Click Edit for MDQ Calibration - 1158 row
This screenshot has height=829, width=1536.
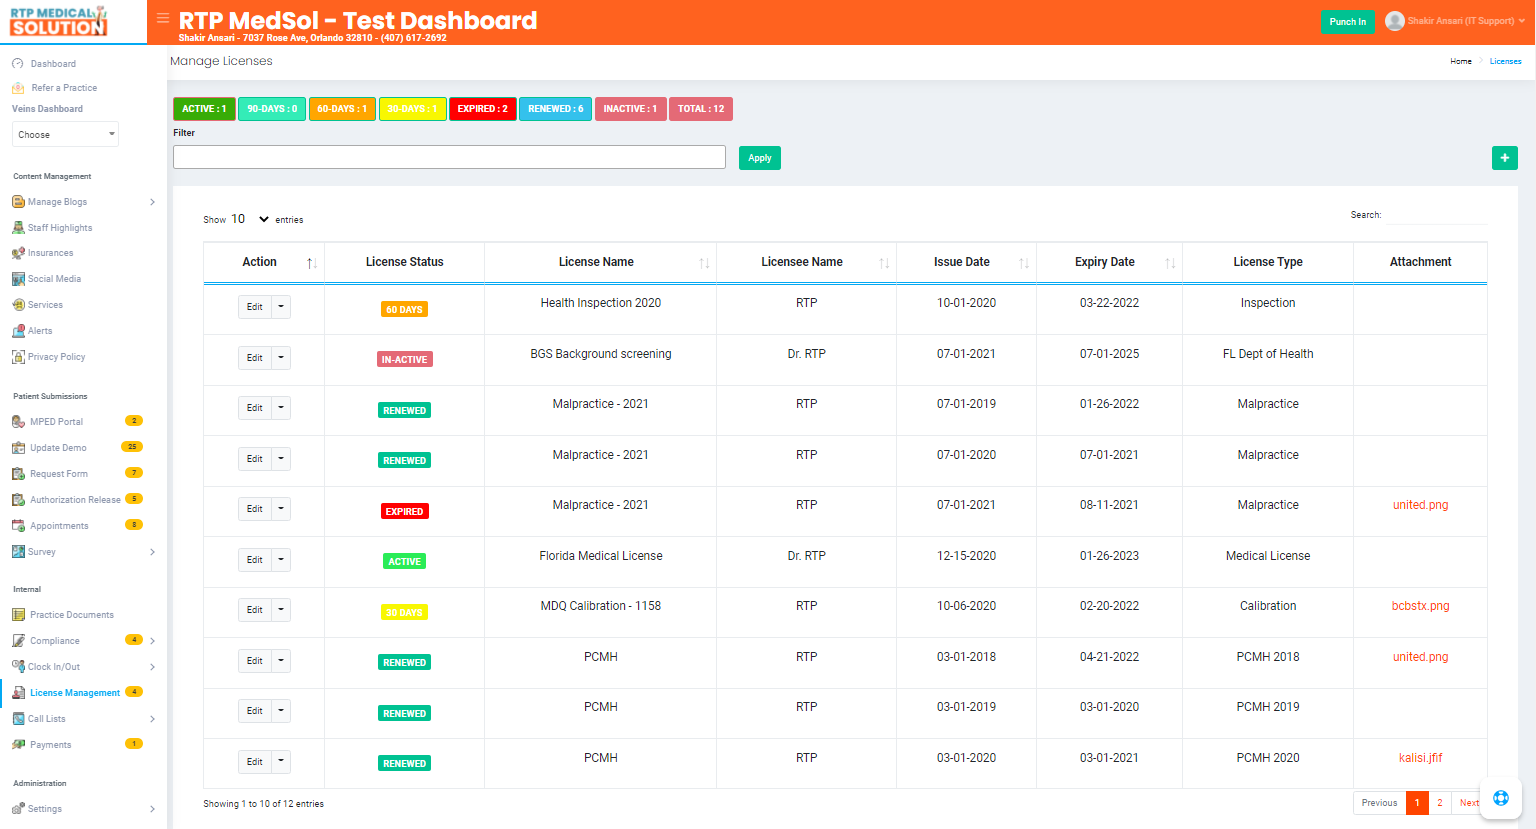(x=255, y=610)
